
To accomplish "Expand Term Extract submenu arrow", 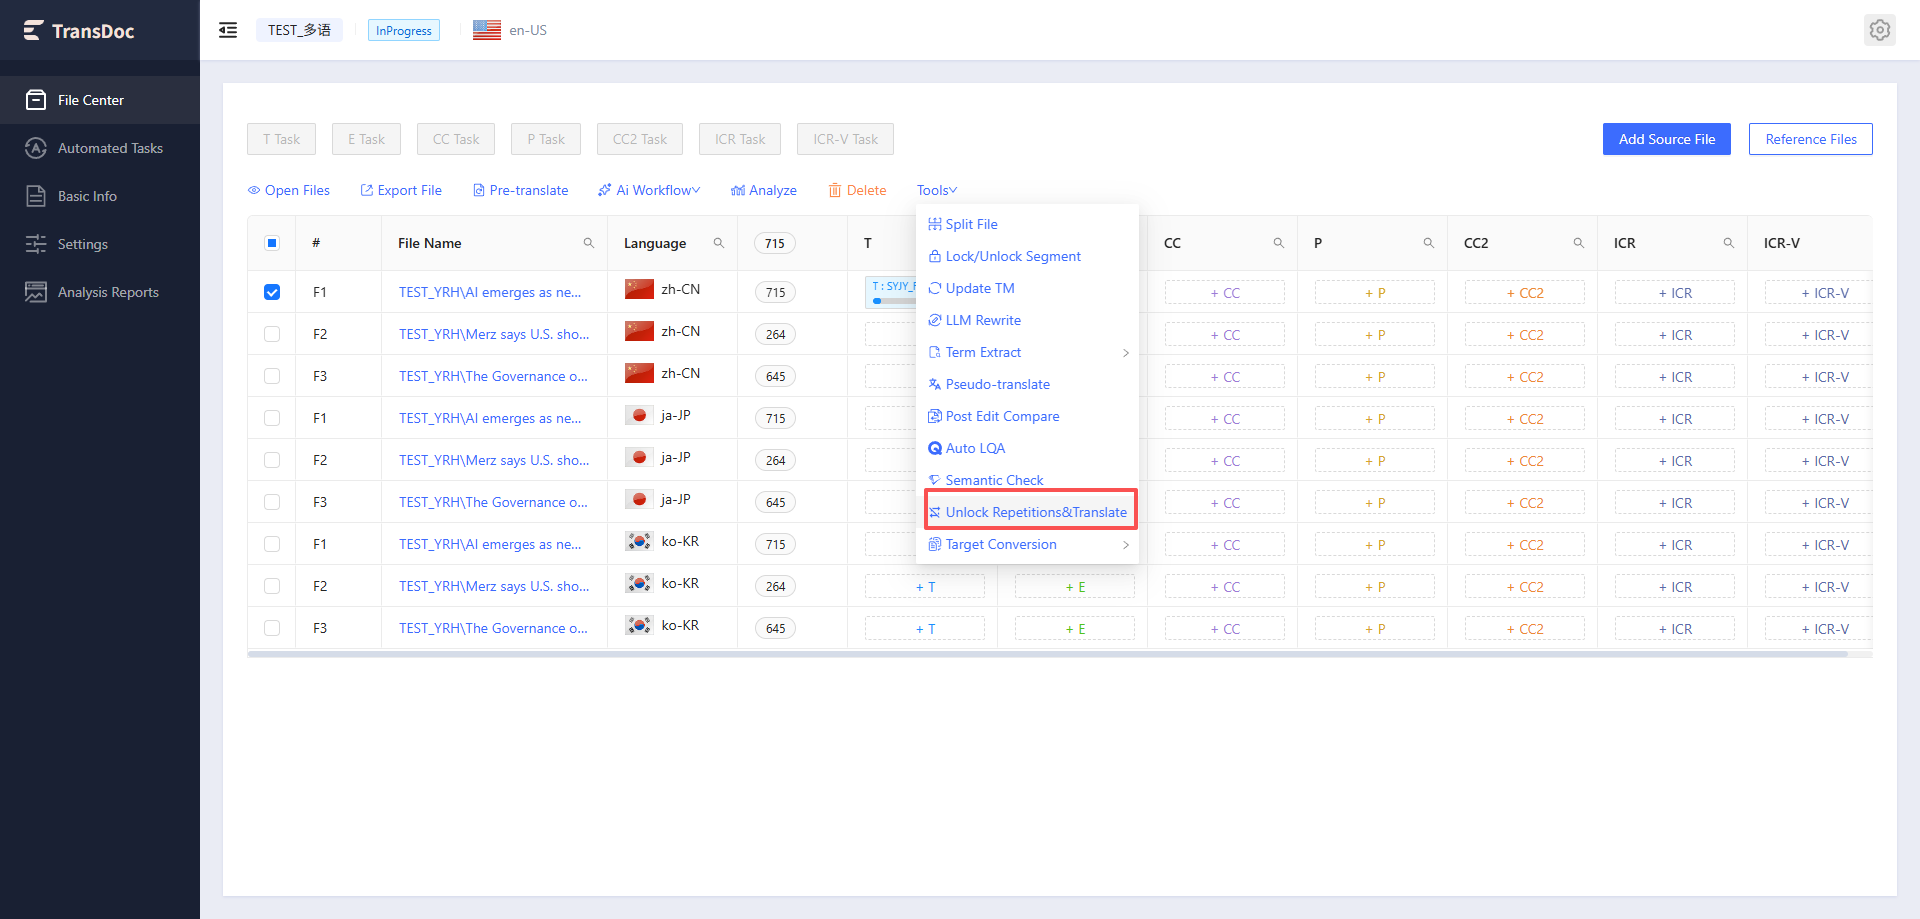I will (x=1126, y=352).
